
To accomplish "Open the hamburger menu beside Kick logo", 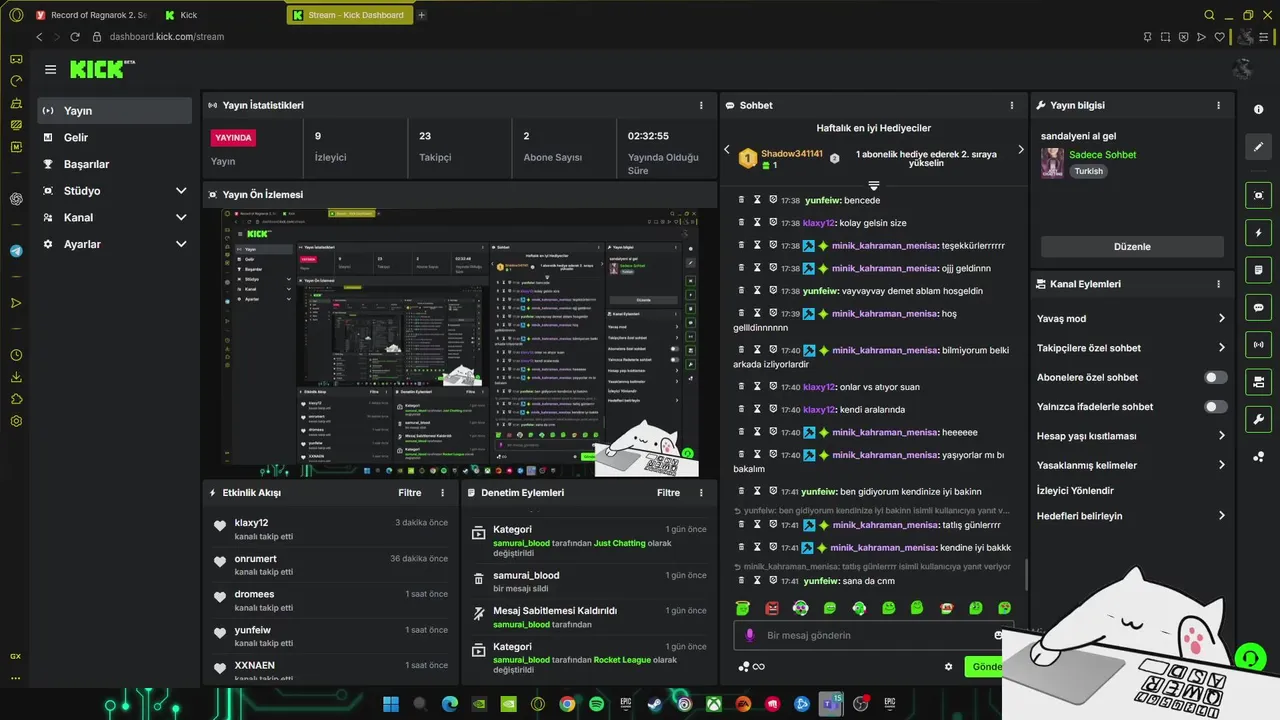I will coord(50,70).
